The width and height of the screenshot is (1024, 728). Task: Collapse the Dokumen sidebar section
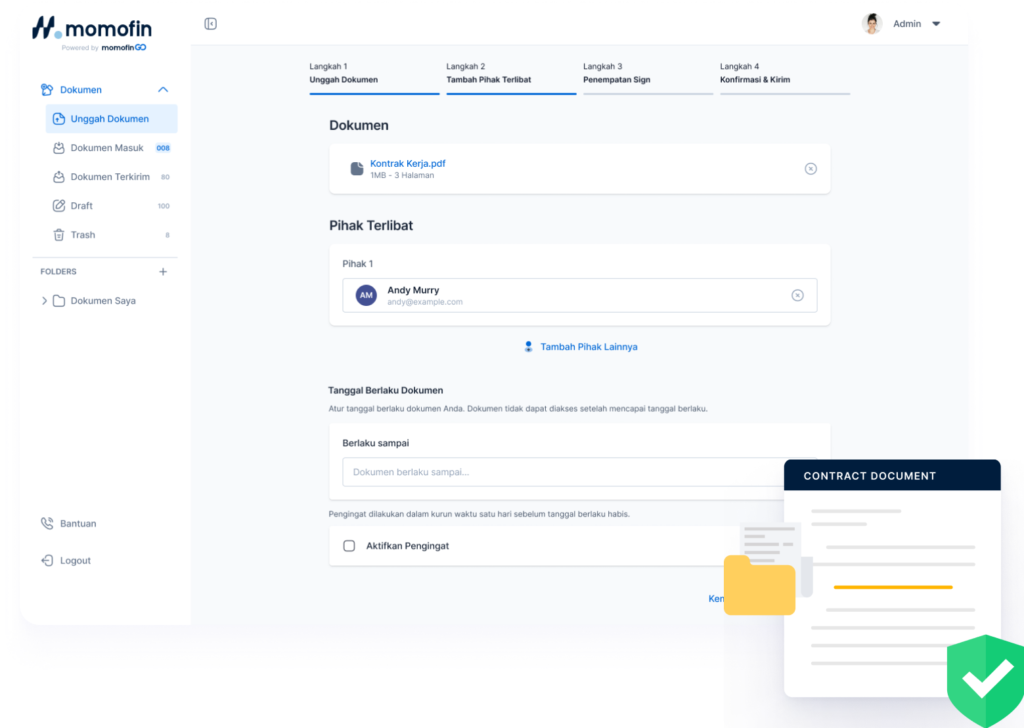(x=163, y=90)
